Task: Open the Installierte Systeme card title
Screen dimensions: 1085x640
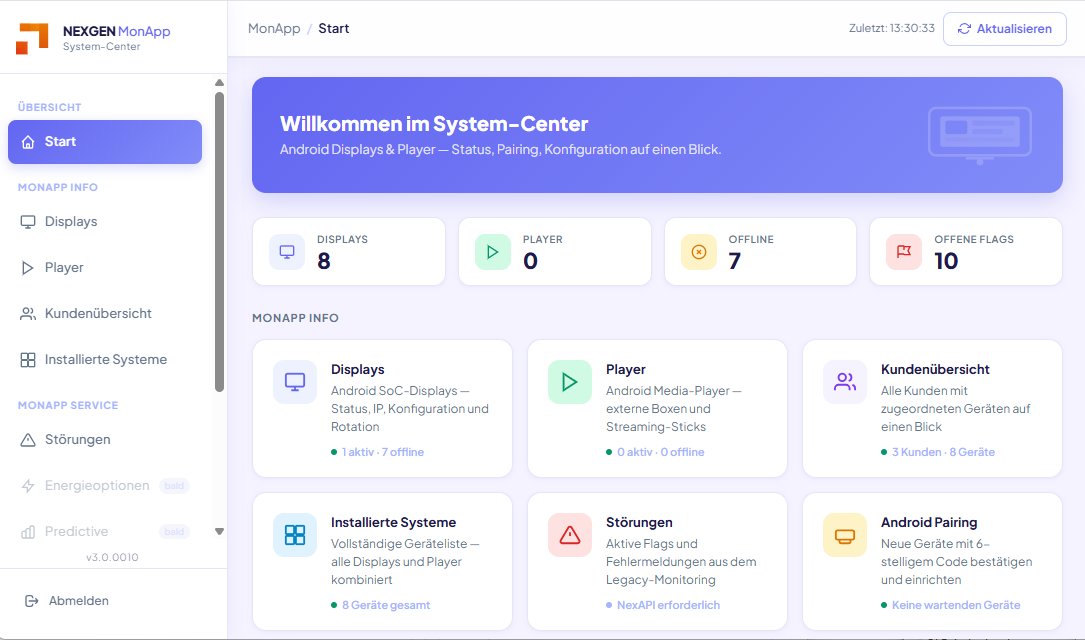Action: click(393, 522)
